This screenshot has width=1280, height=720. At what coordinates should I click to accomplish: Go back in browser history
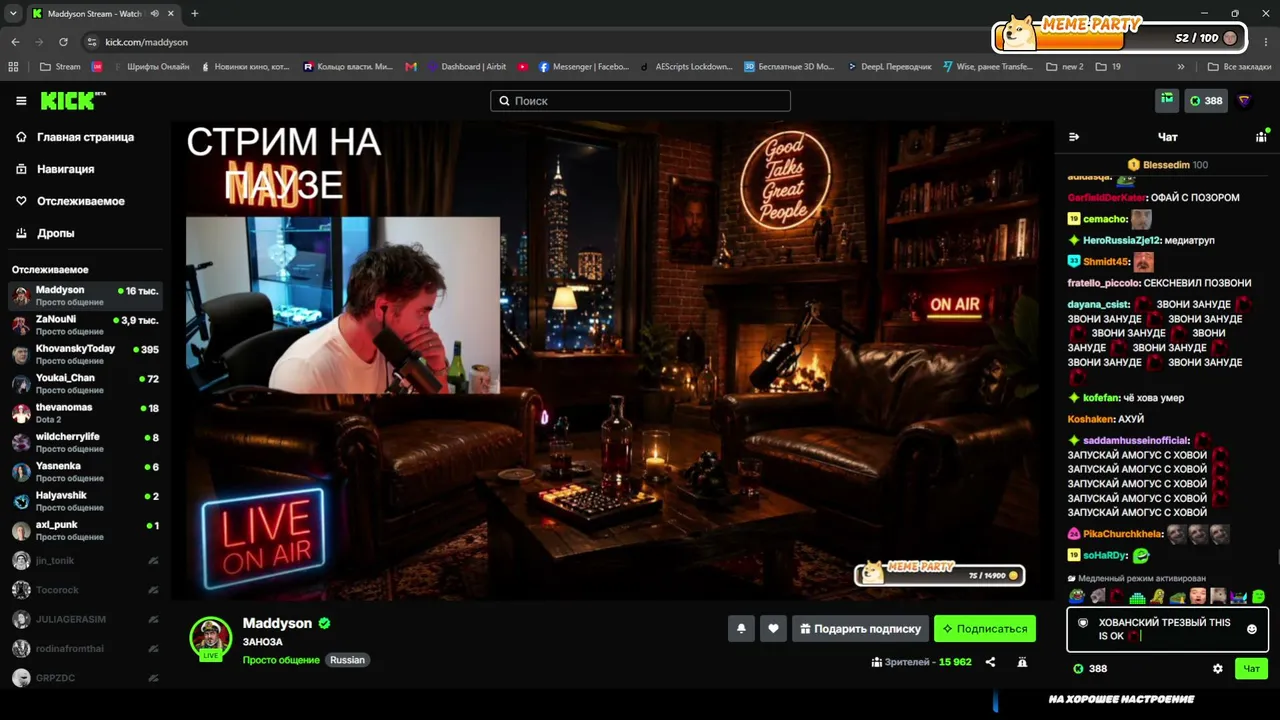click(15, 42)
